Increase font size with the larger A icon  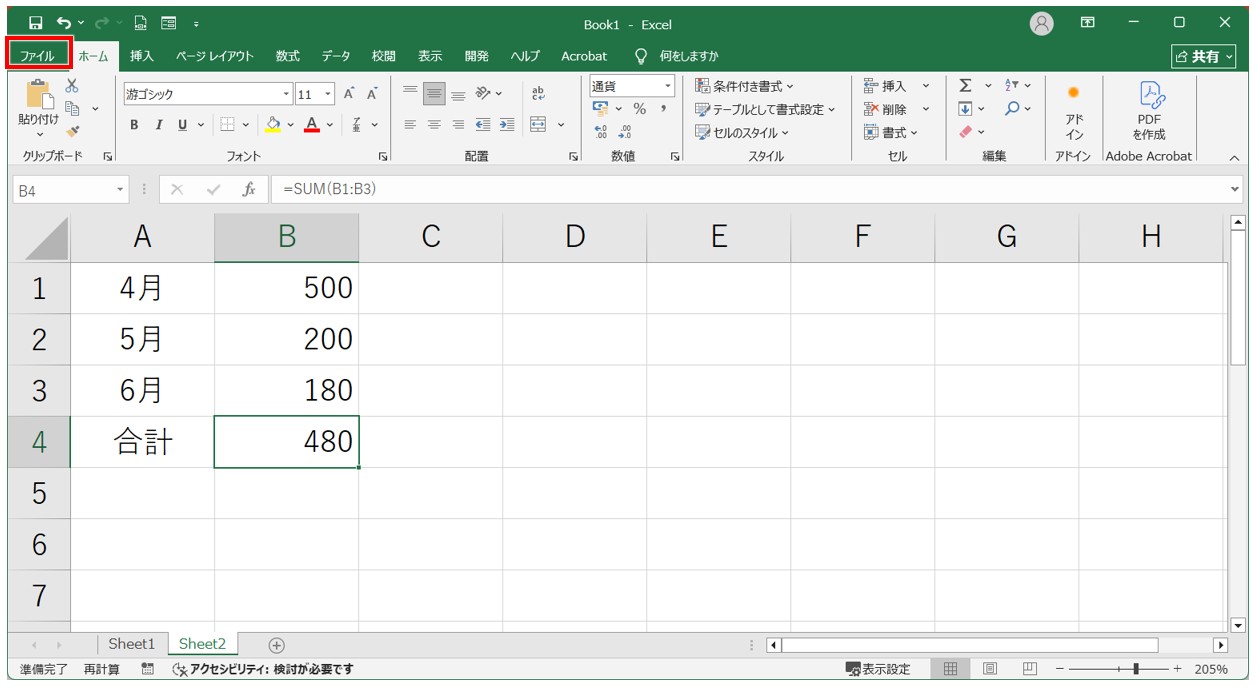coord(349,94)
